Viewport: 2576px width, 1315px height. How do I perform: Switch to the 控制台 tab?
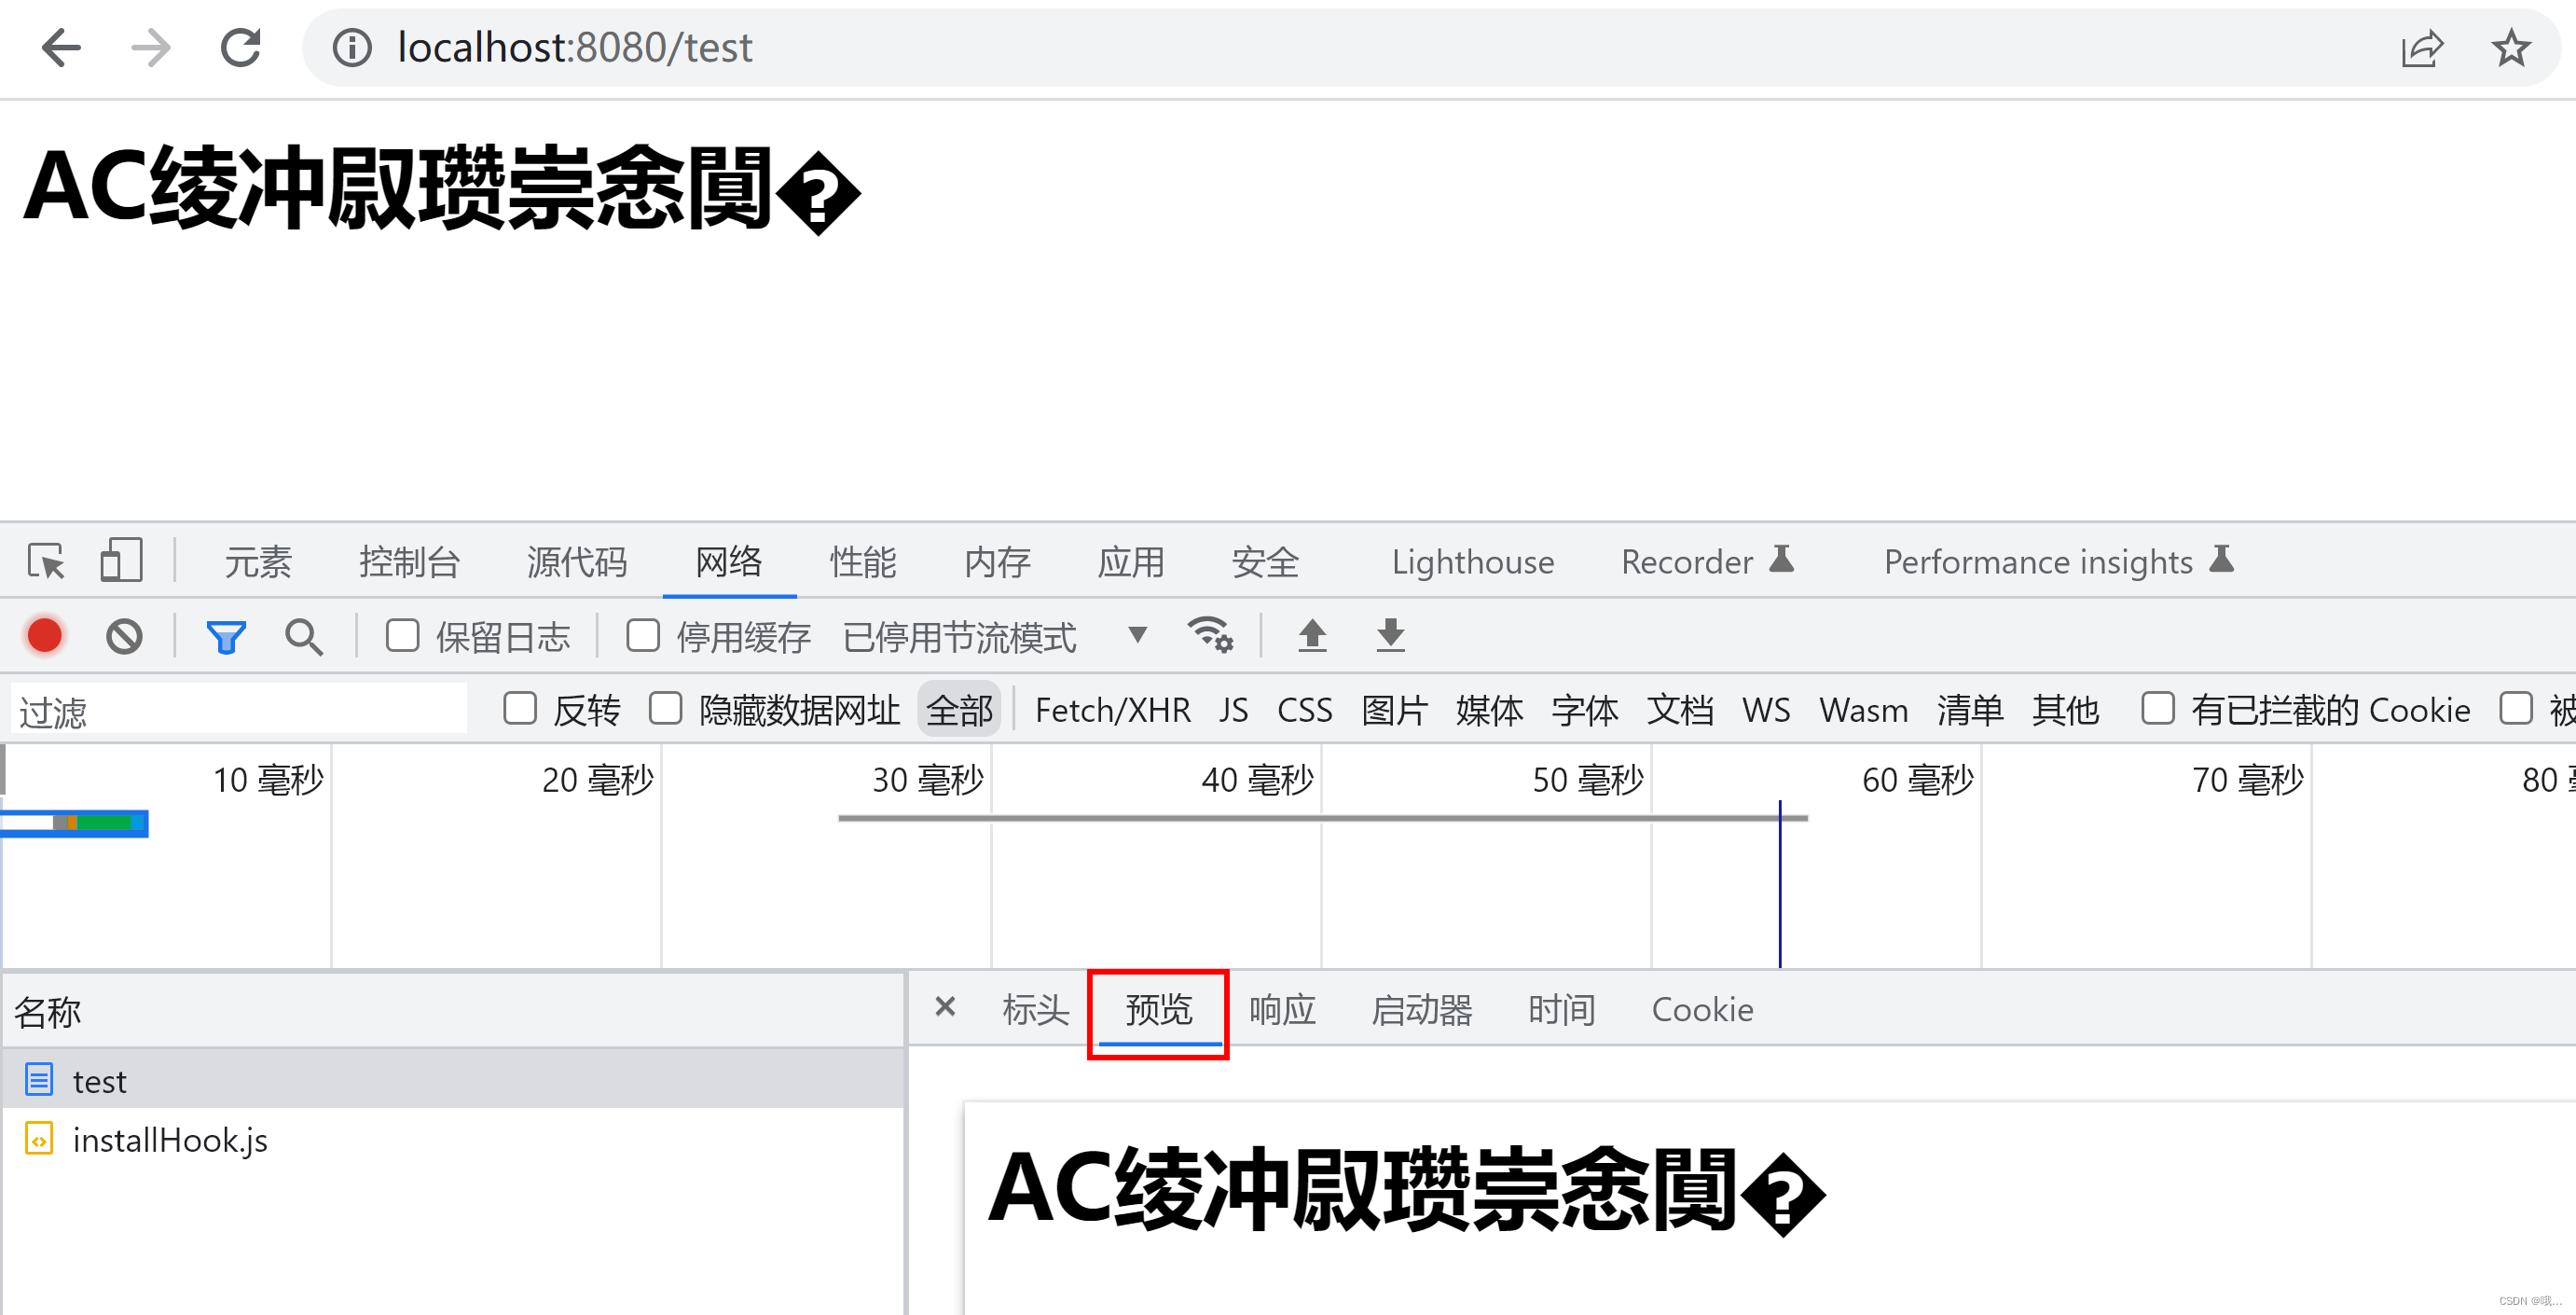pos(409,561)
